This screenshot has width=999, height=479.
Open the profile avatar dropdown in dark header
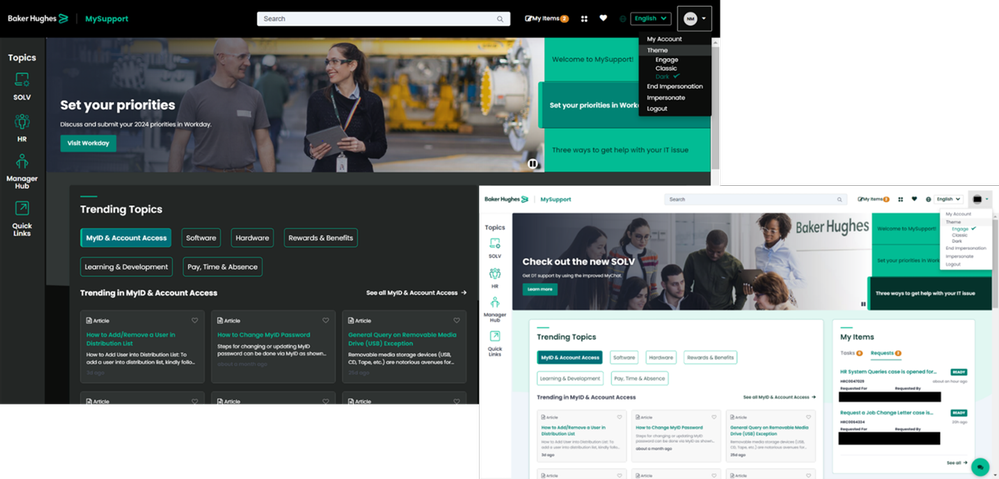[694, 19]
